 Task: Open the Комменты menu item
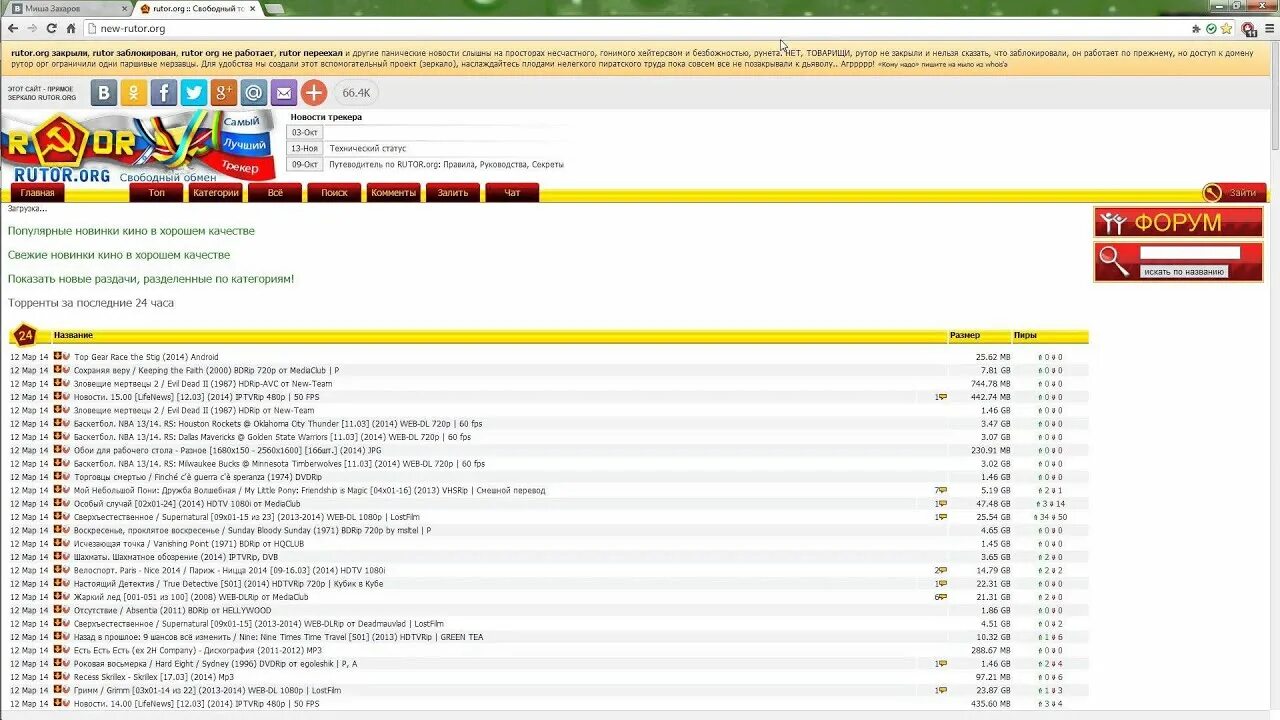coord(393,193)
